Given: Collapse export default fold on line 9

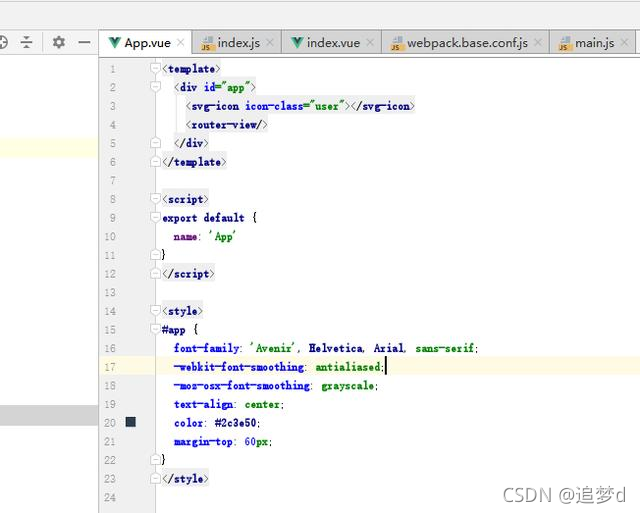Looking at the screenshot, I should coord(155,218).
